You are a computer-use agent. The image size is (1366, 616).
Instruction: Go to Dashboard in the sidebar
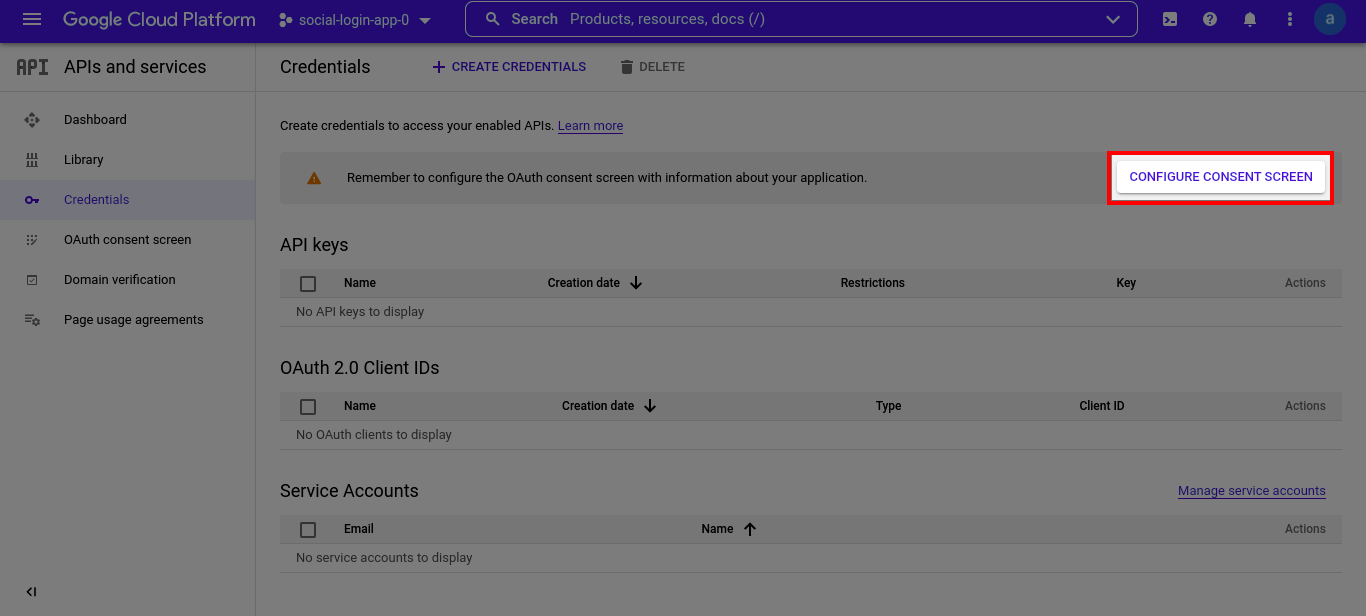[x=128, y=120]
